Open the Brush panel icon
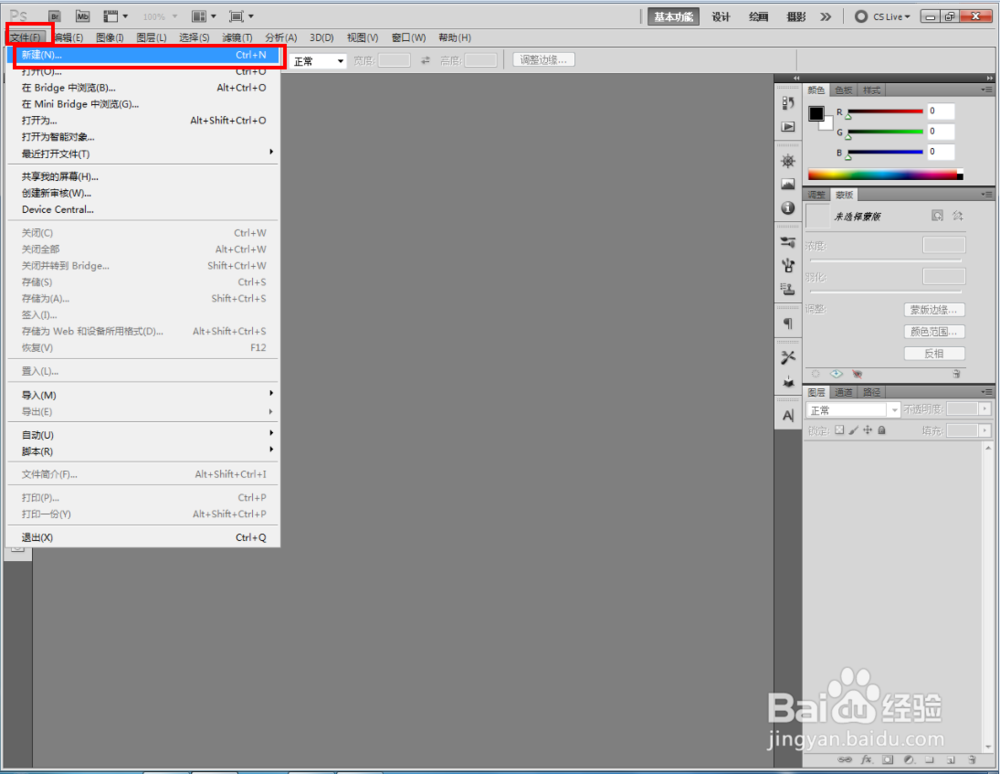 click(x=788, y=265)
